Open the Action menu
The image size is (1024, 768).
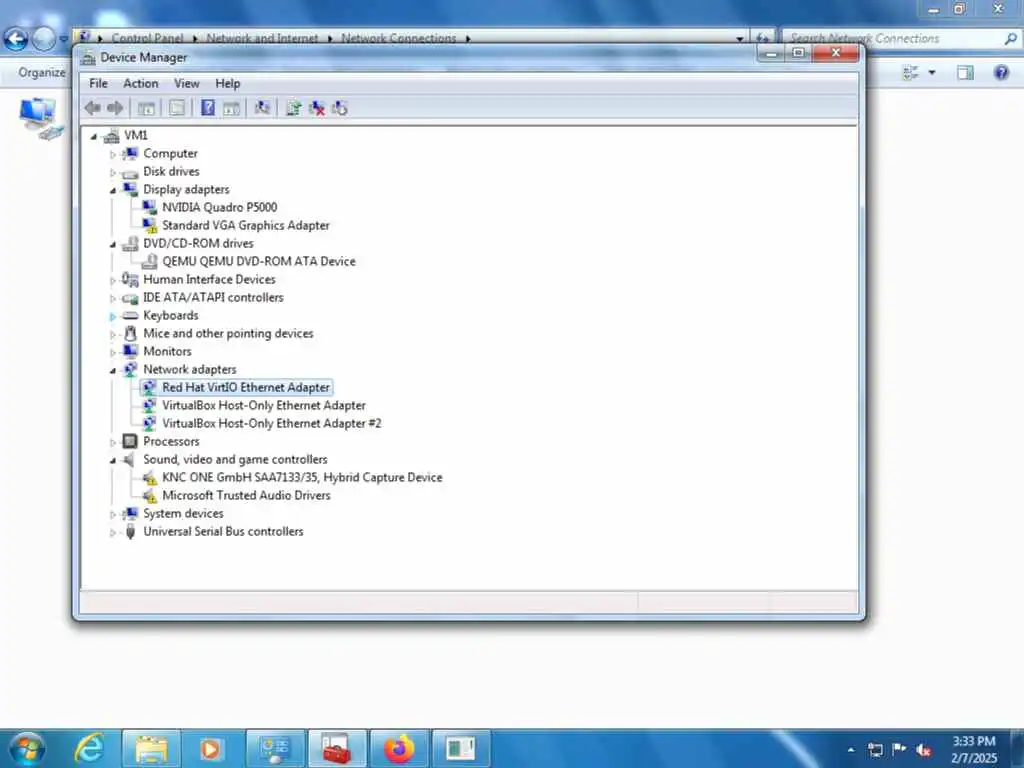(x=140, y=83)
